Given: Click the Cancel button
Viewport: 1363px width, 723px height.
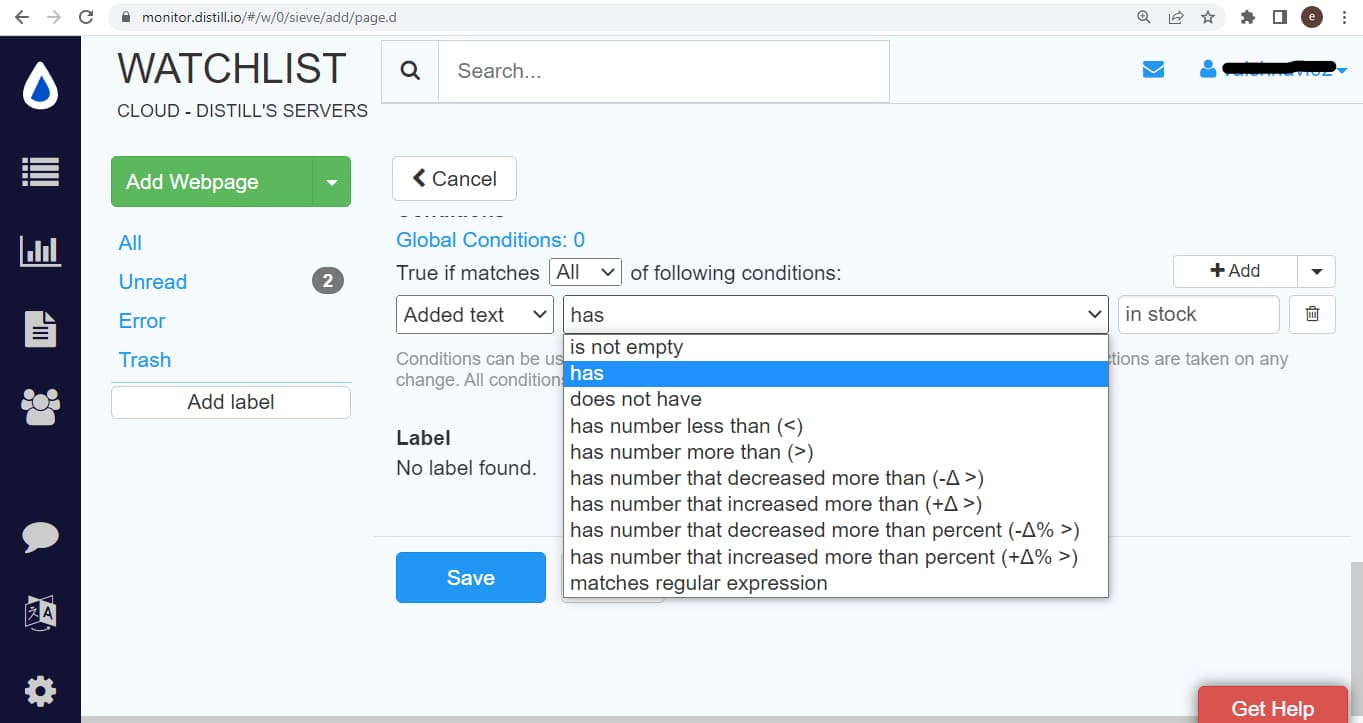Looking at the screenshot, I should (x=454, y=179).
